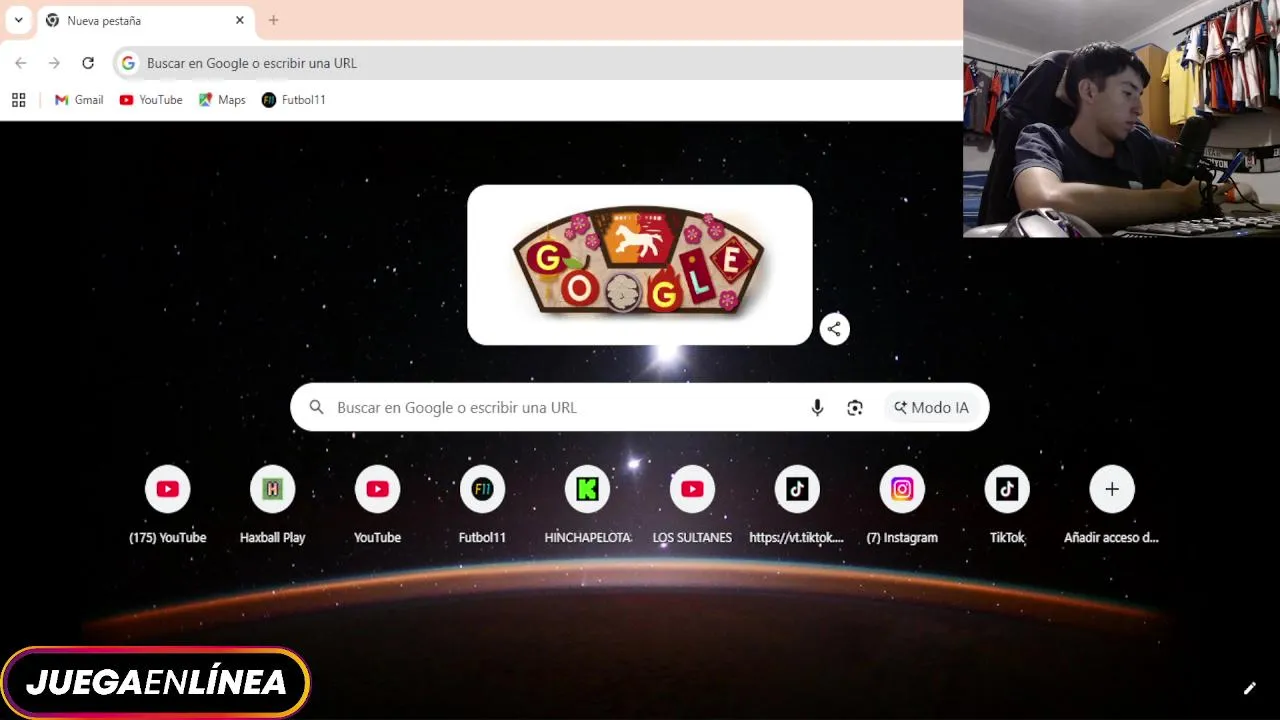Click the Google icon in address bar
This screenshot has width=1280, height=720.
tap(128, 63)
